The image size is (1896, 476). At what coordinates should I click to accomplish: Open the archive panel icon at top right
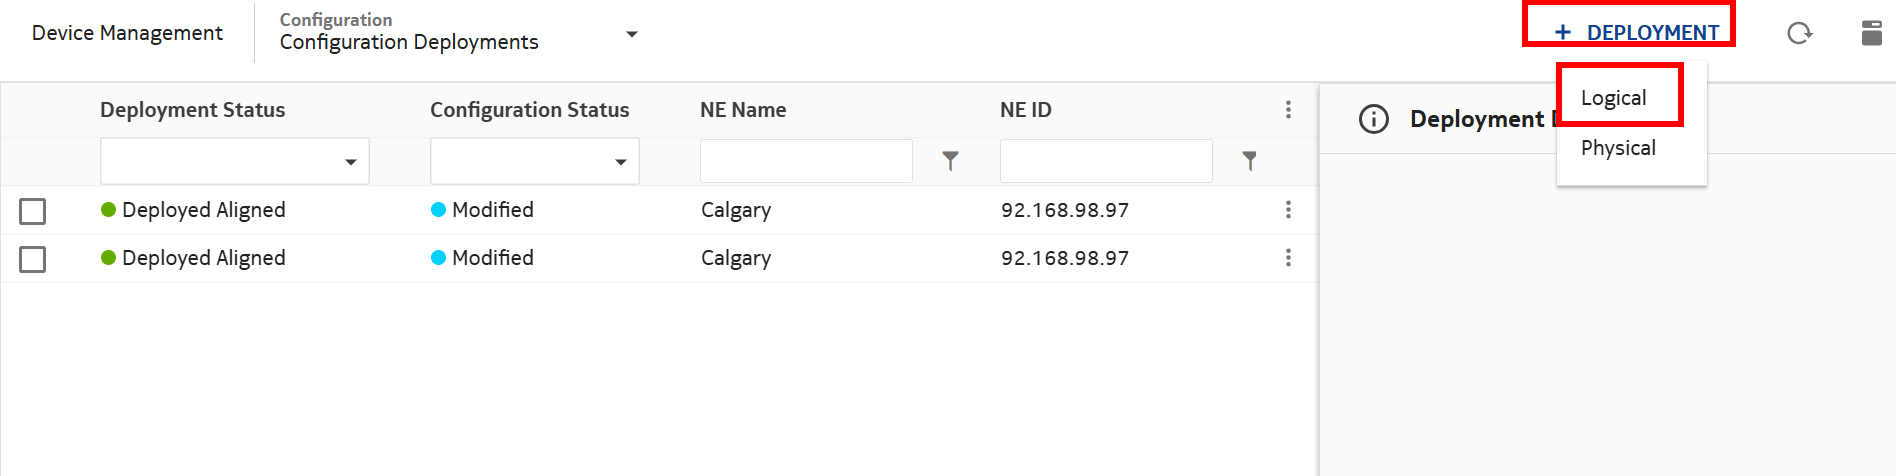1871,33
